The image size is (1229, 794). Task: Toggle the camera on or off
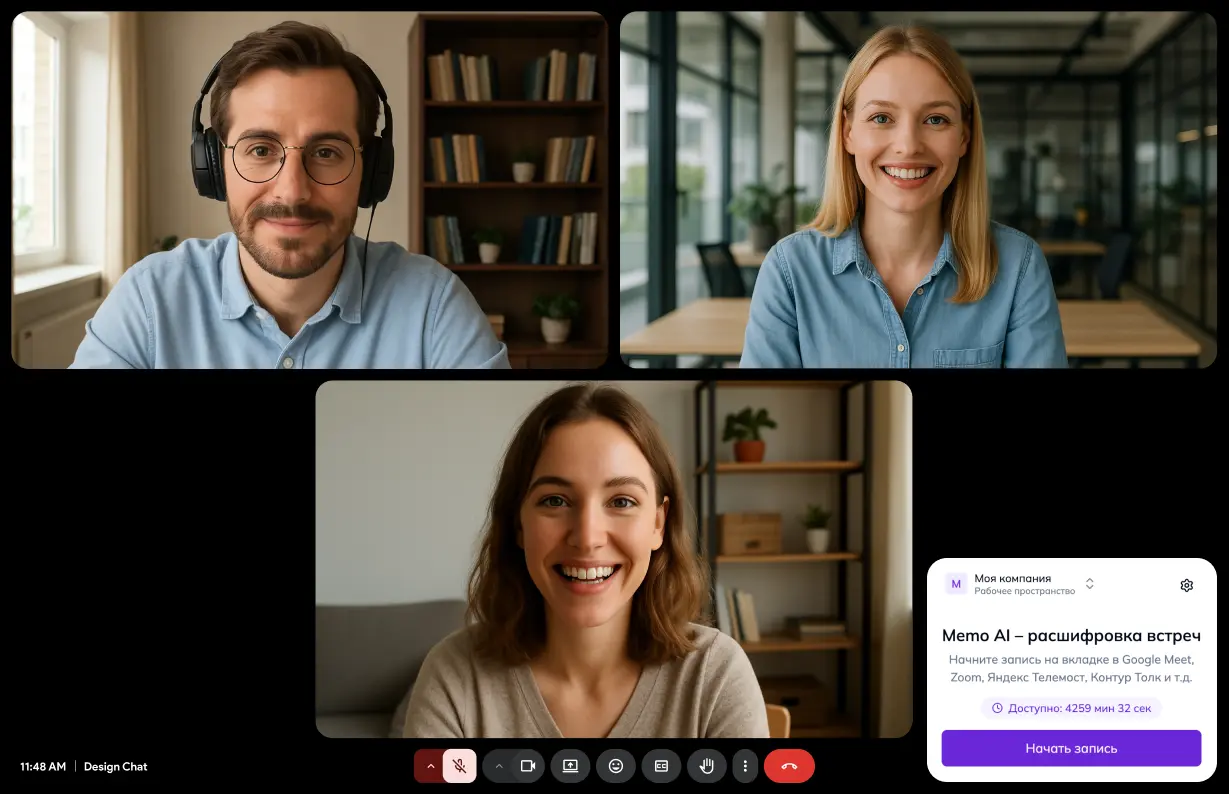528,766
